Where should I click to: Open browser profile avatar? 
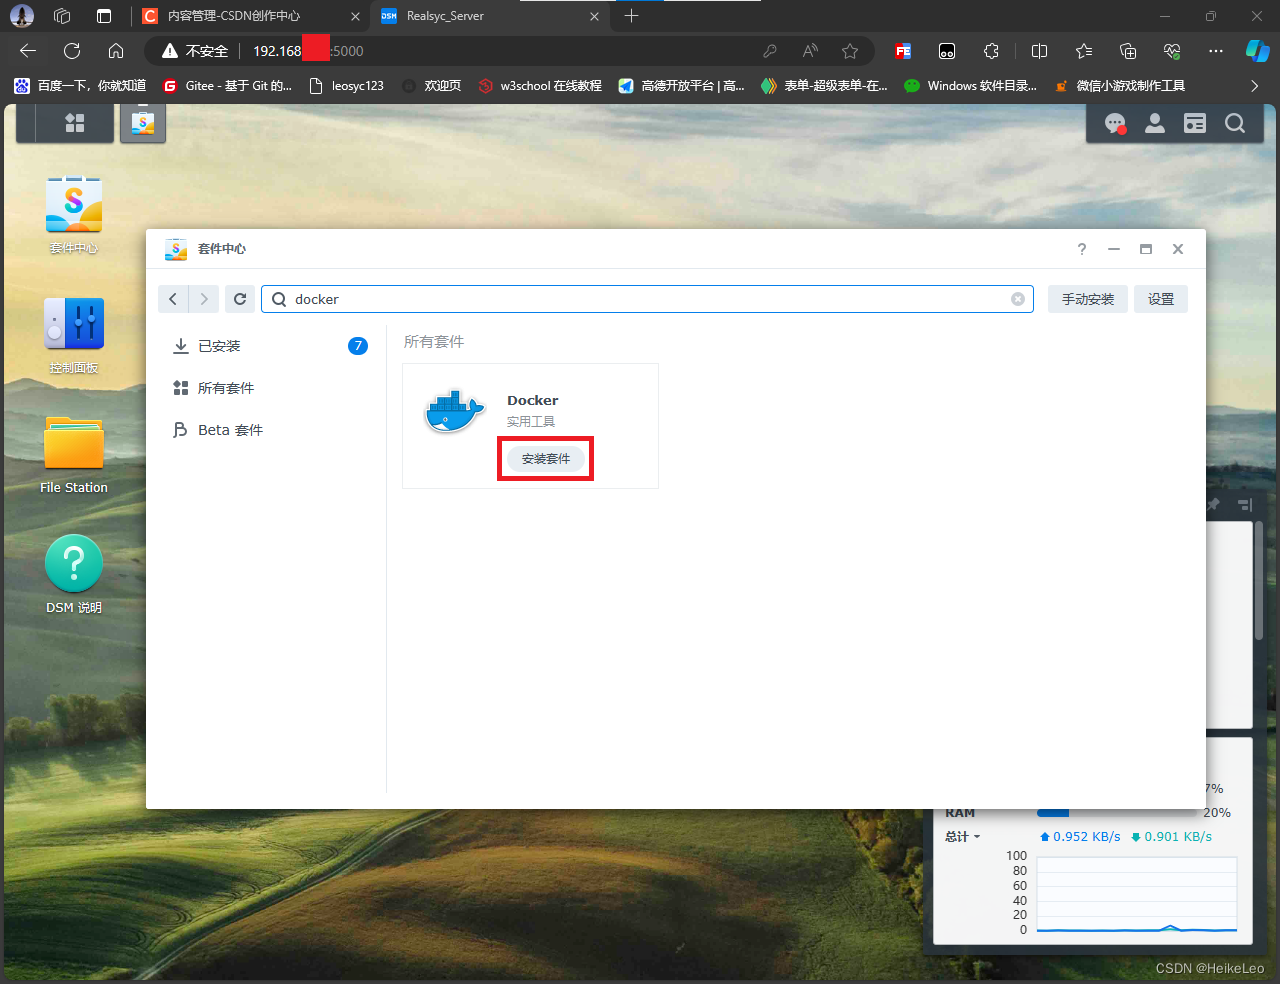[x=21, y=16]
